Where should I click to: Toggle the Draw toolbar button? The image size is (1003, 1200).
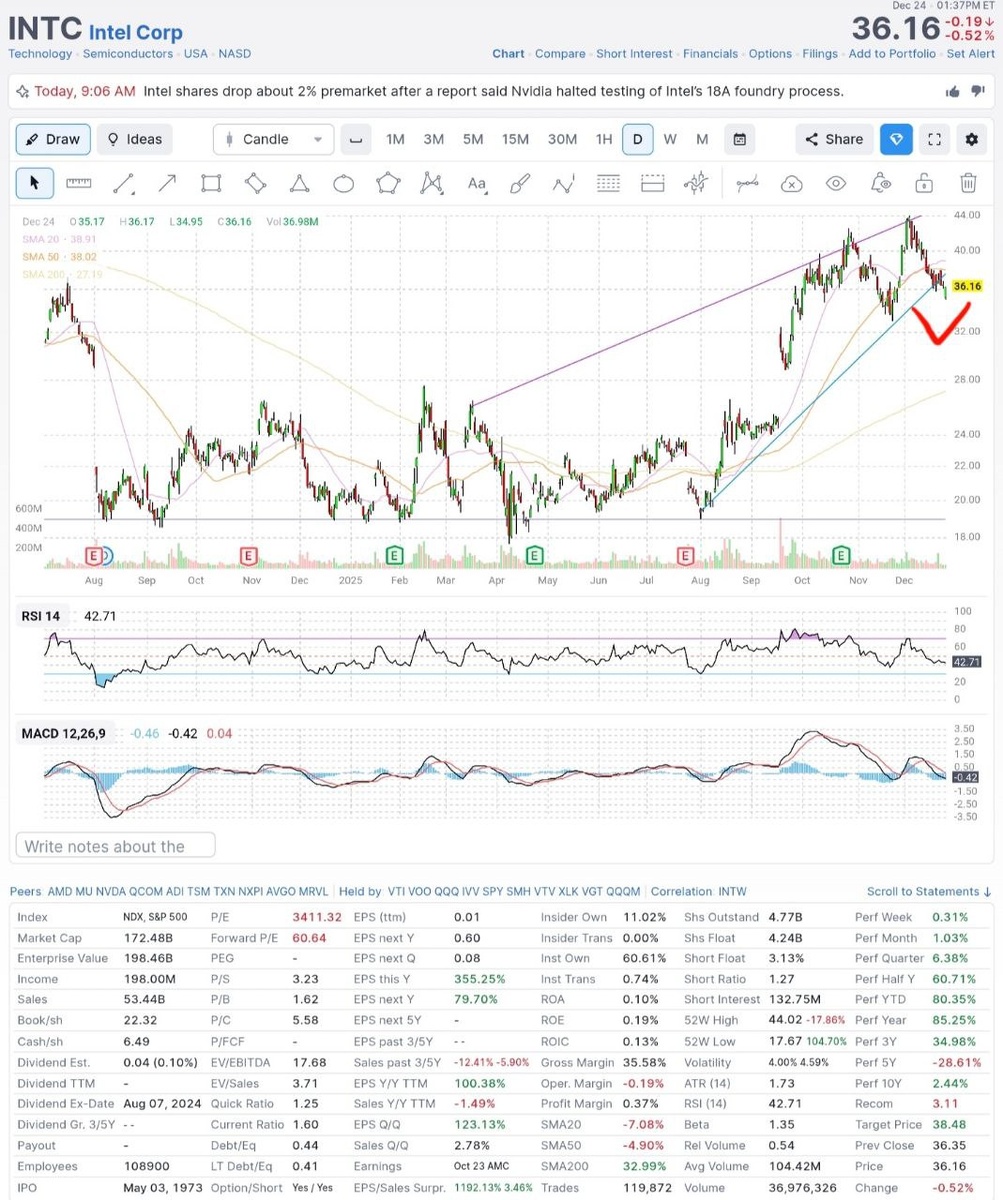click(53, 139)
